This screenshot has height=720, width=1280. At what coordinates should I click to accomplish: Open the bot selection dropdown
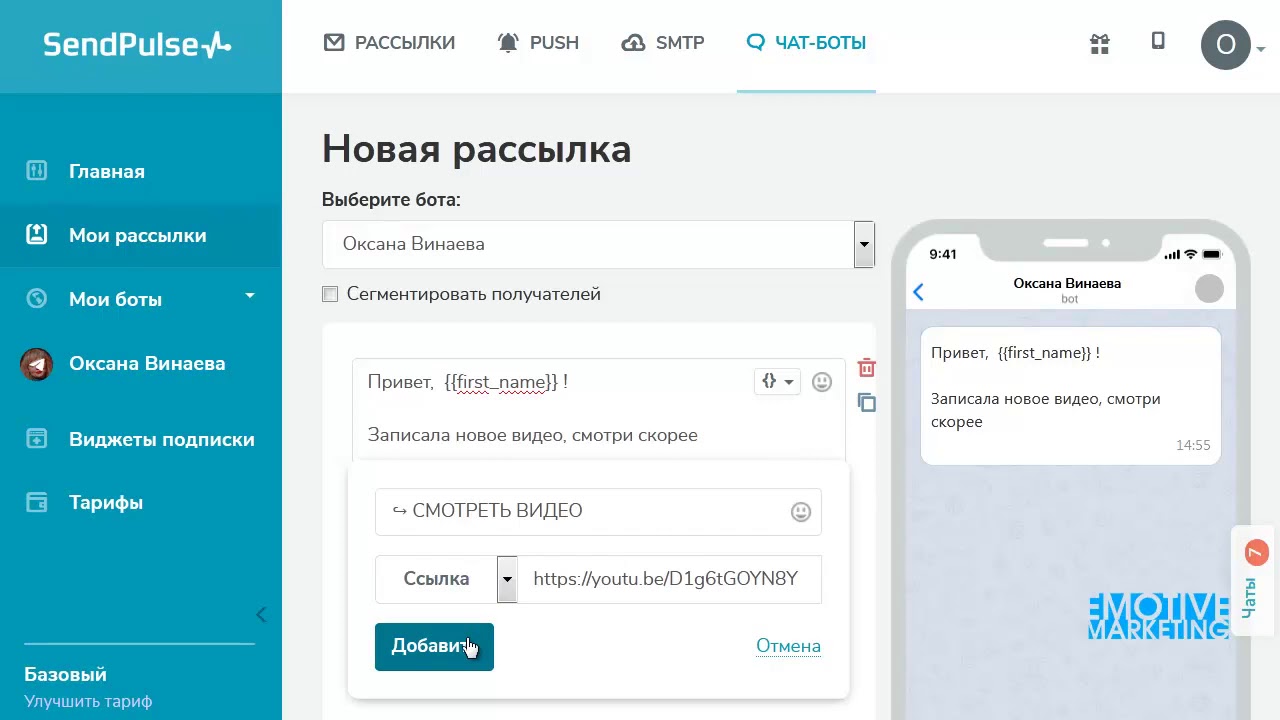(x=598, y=244)
